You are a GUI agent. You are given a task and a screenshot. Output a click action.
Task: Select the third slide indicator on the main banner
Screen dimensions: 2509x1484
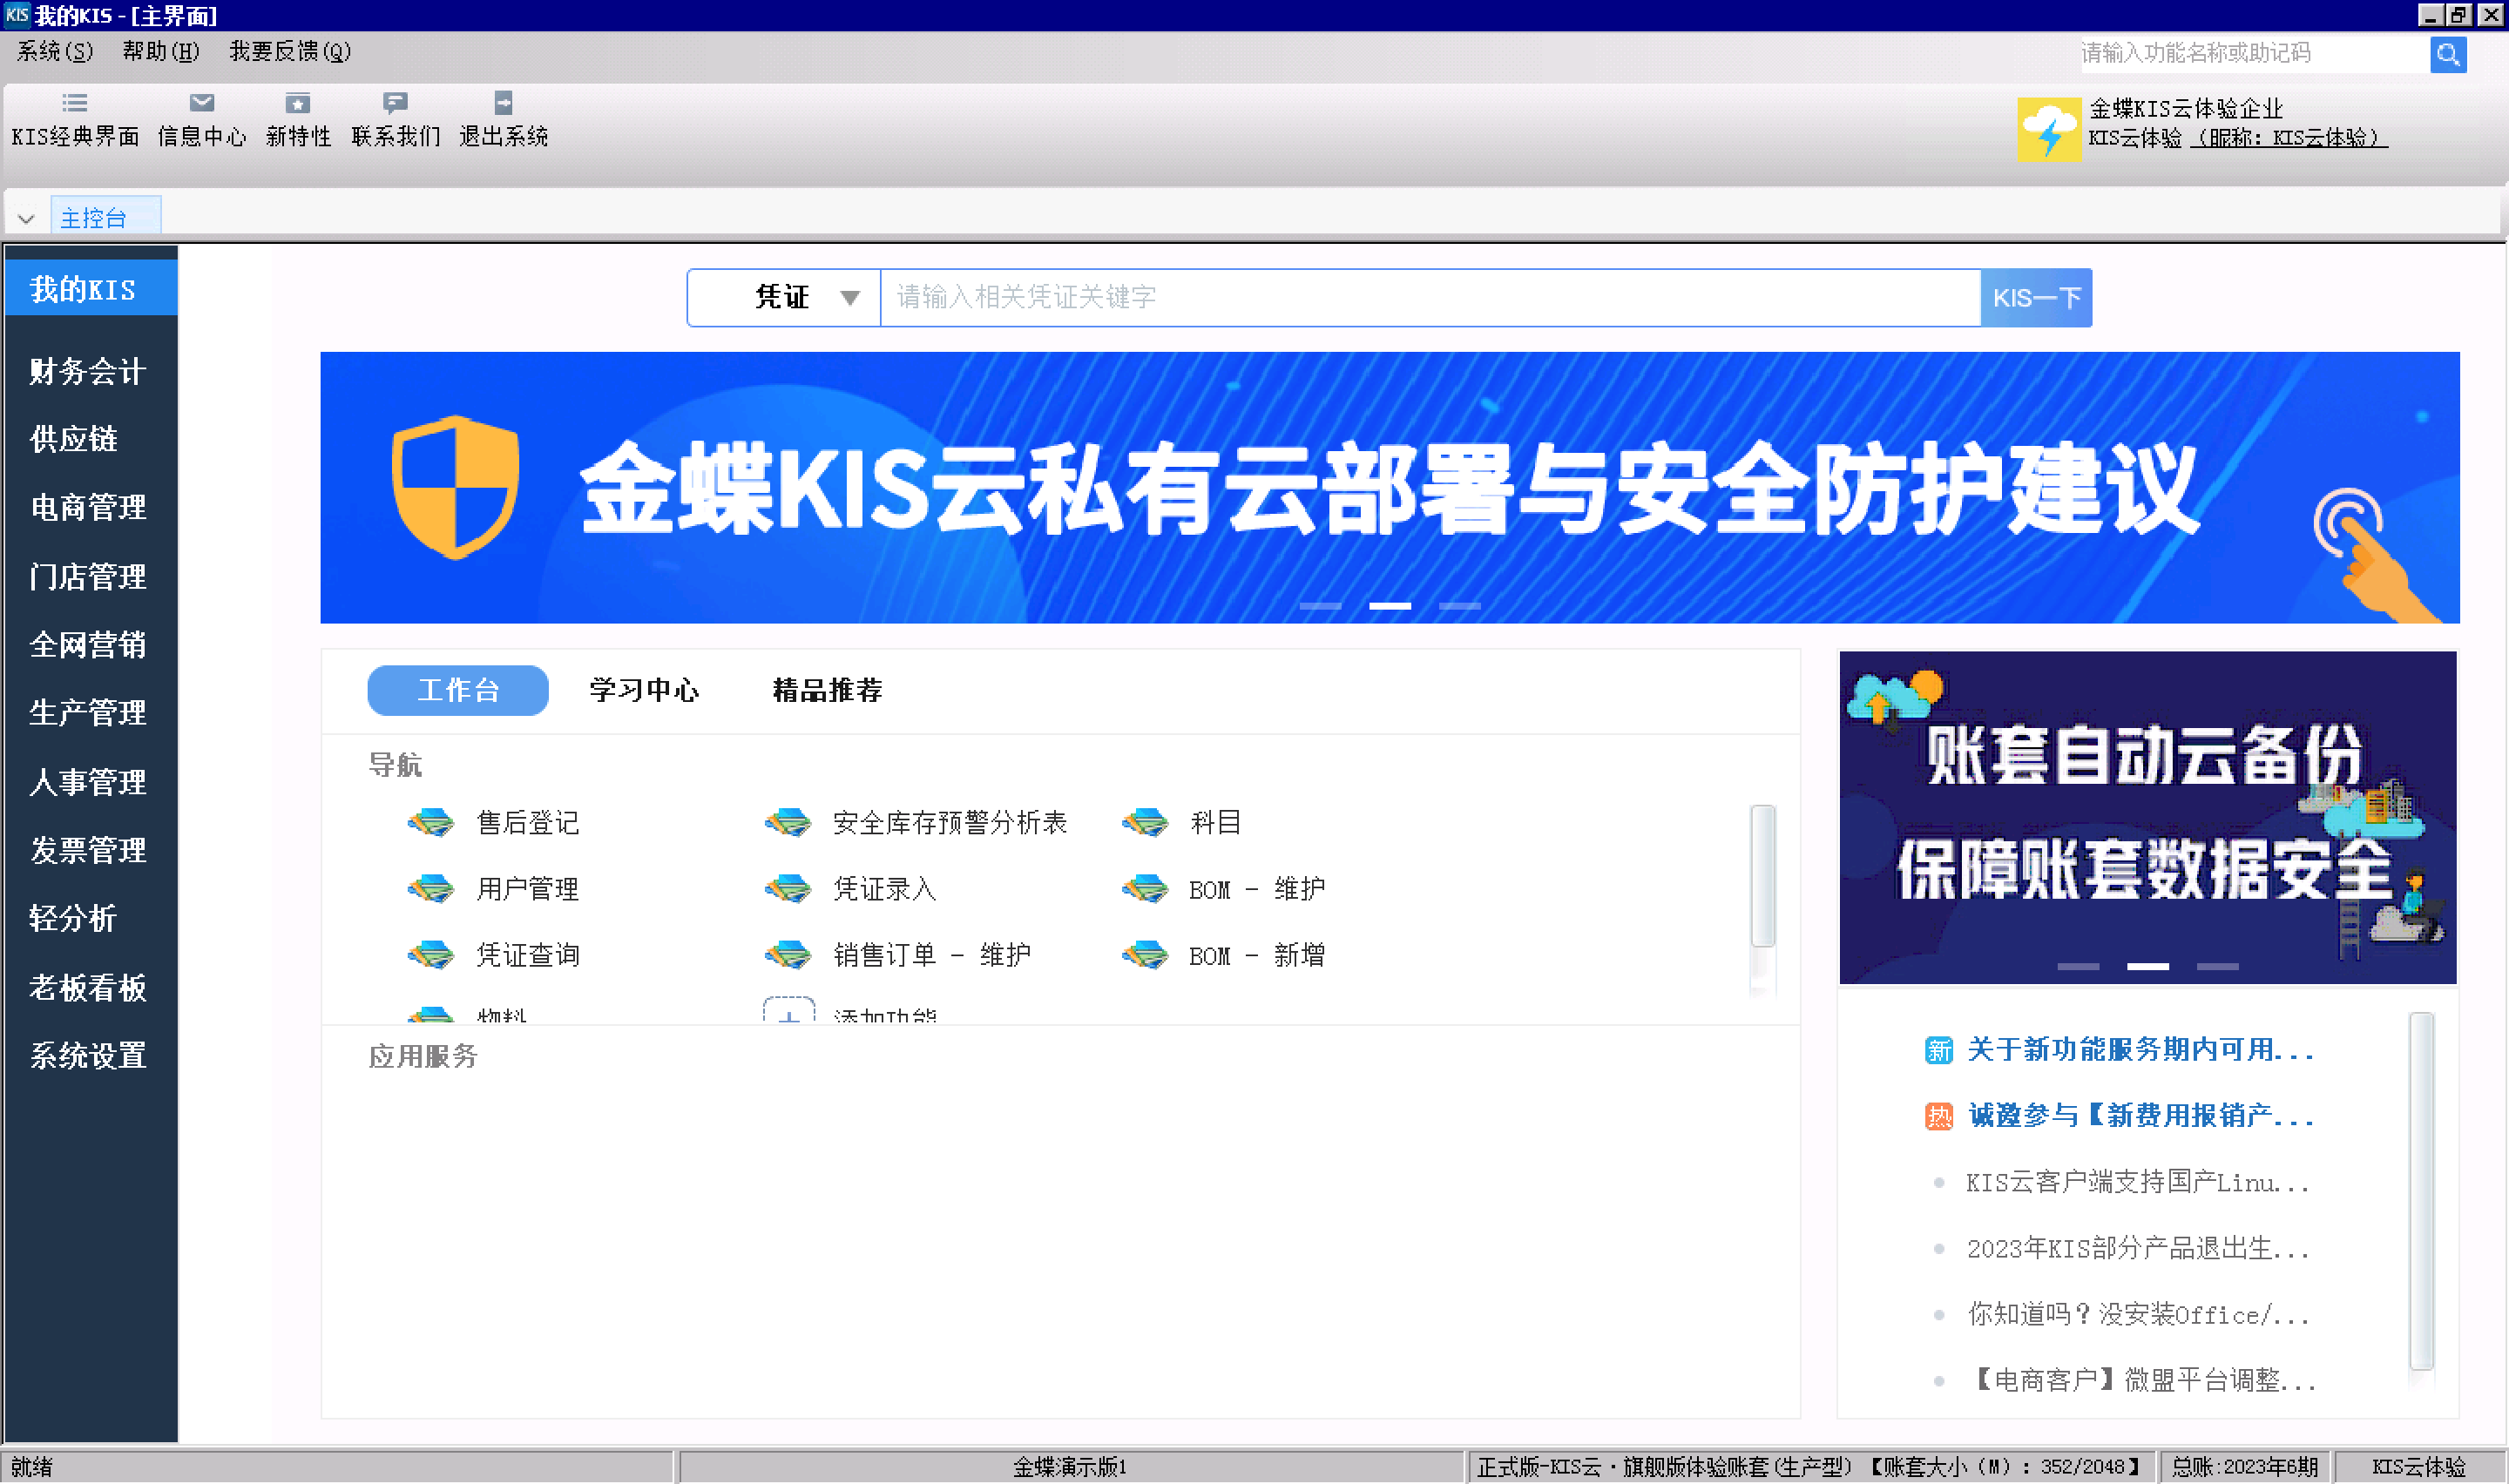point(1459,606)
